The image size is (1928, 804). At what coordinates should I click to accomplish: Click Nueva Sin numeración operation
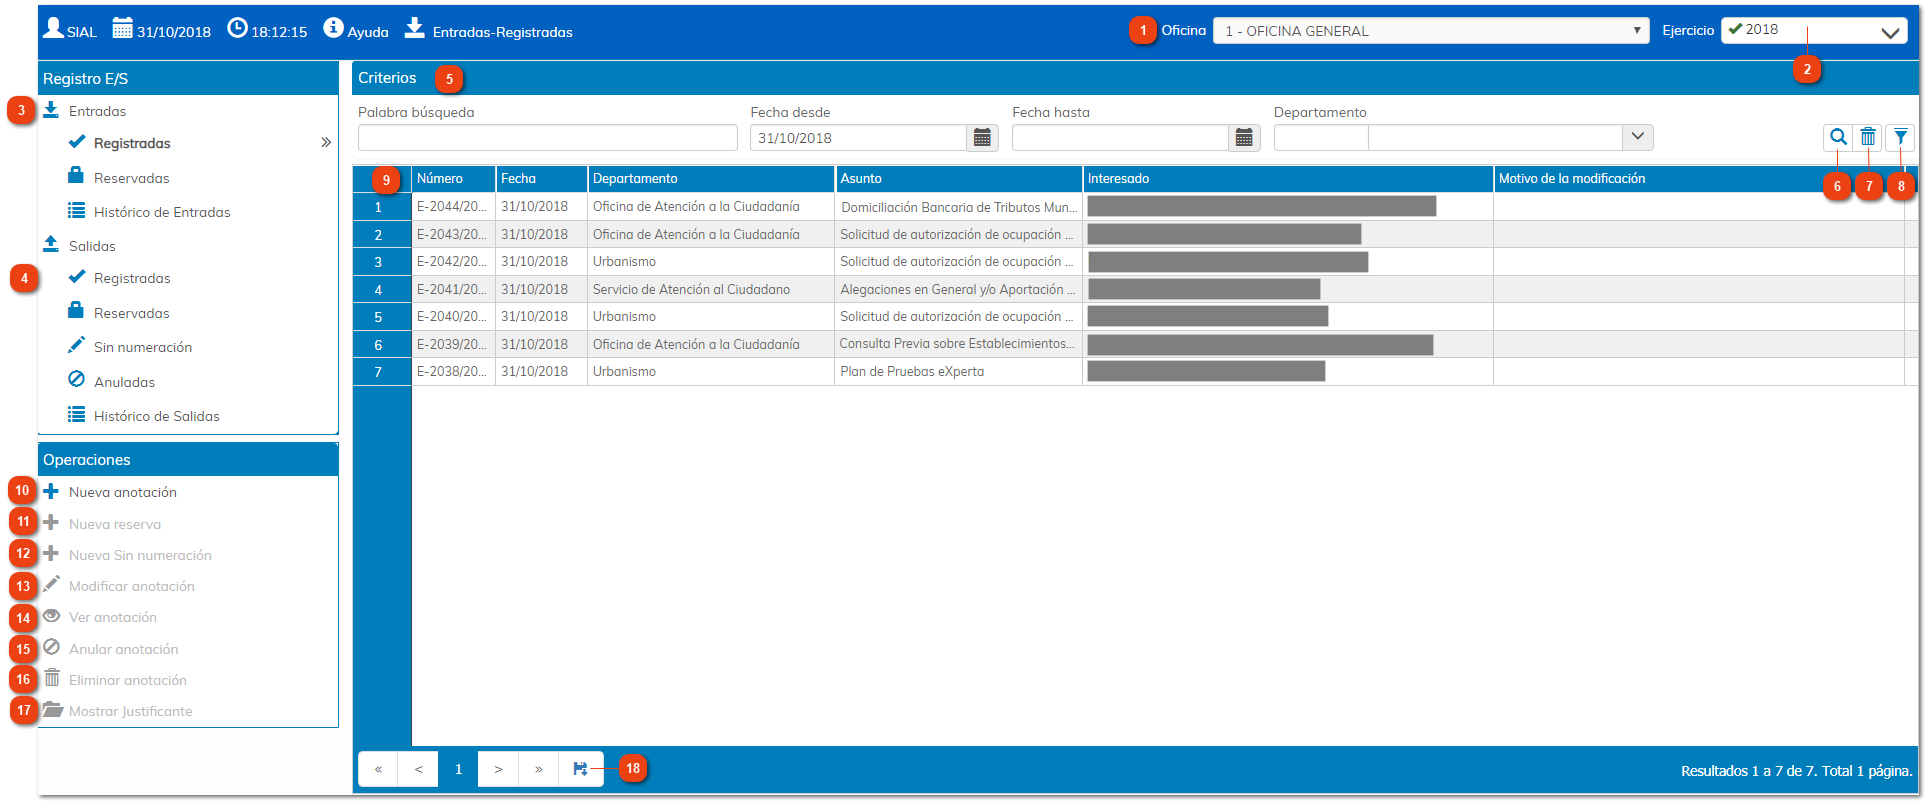point(140,555)
